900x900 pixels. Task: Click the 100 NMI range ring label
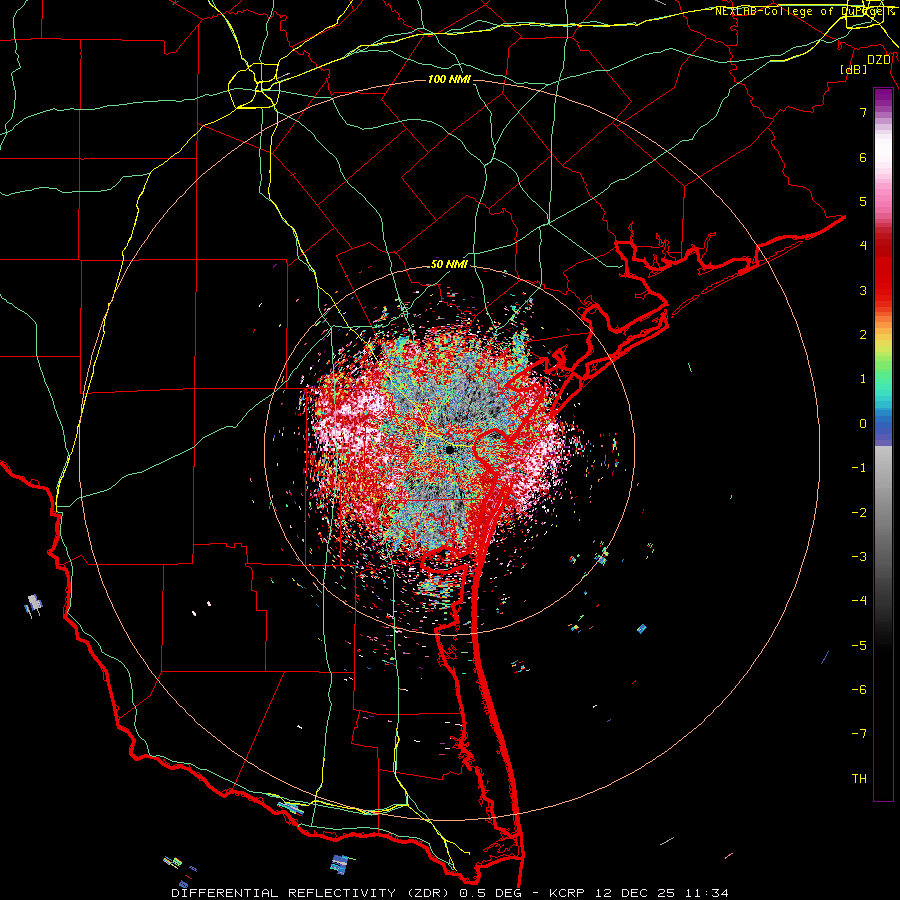[449, 79]
